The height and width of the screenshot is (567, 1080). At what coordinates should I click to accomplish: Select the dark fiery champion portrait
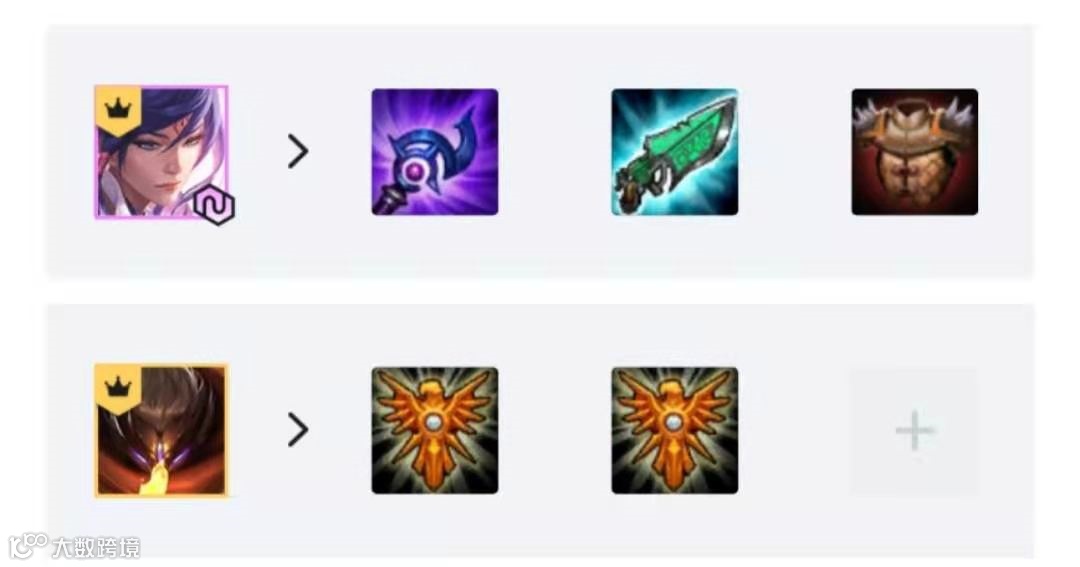pyautogui.click(x=161, y=430)
